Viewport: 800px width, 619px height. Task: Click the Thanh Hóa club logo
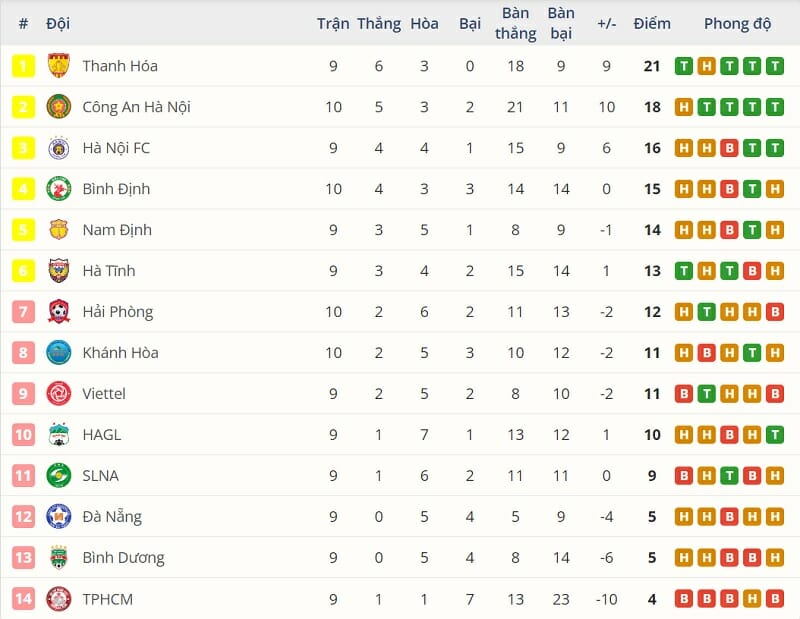click(x=58, y=66)
